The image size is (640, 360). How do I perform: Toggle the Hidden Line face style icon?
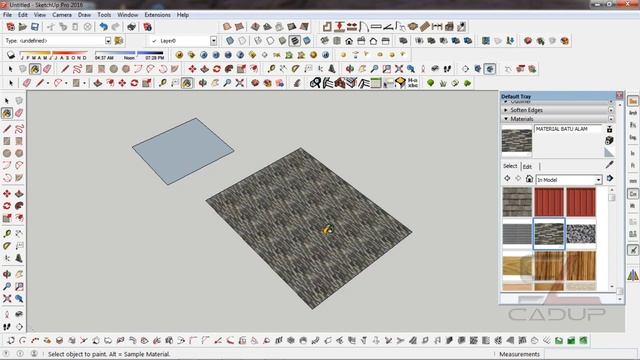pos(270,41)
